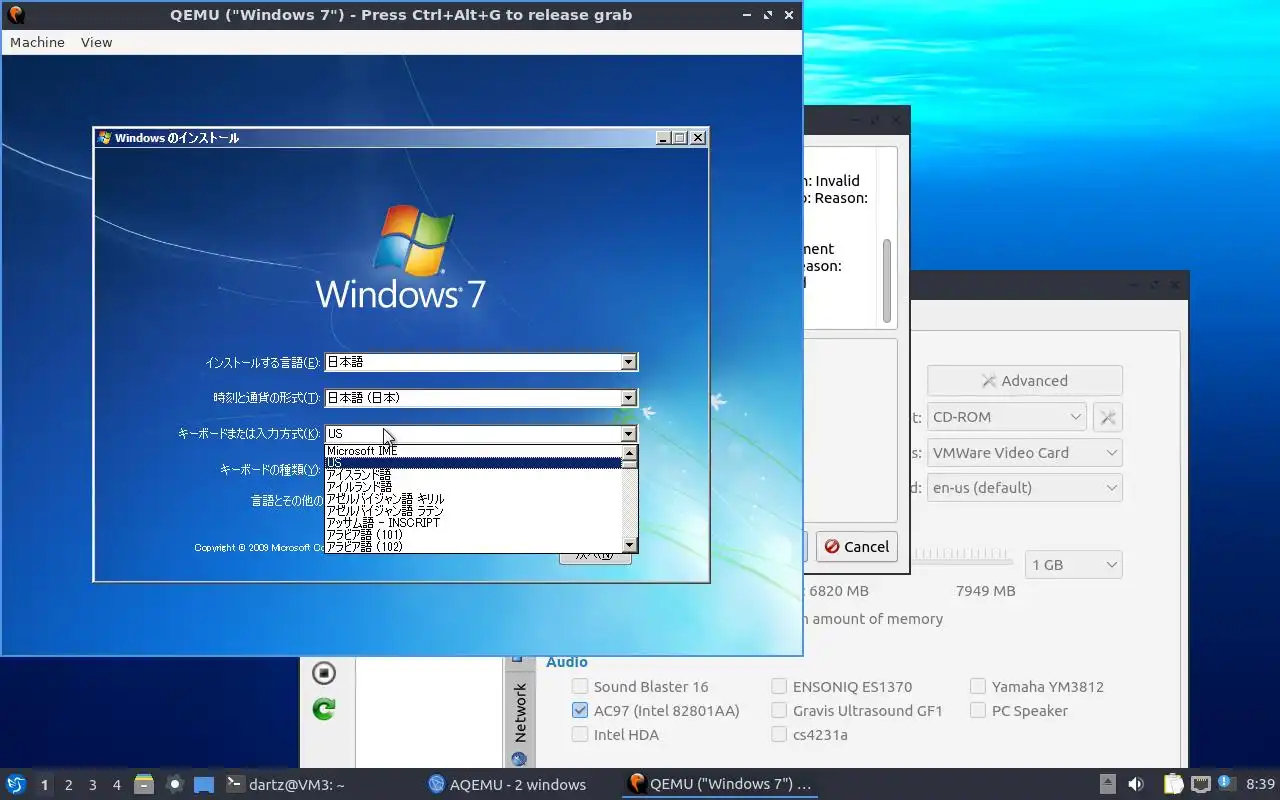The height and width of the screenshot is (800, 1280).
Task: Click the network connection tray icon
Action: click(x=1200, y=785)
